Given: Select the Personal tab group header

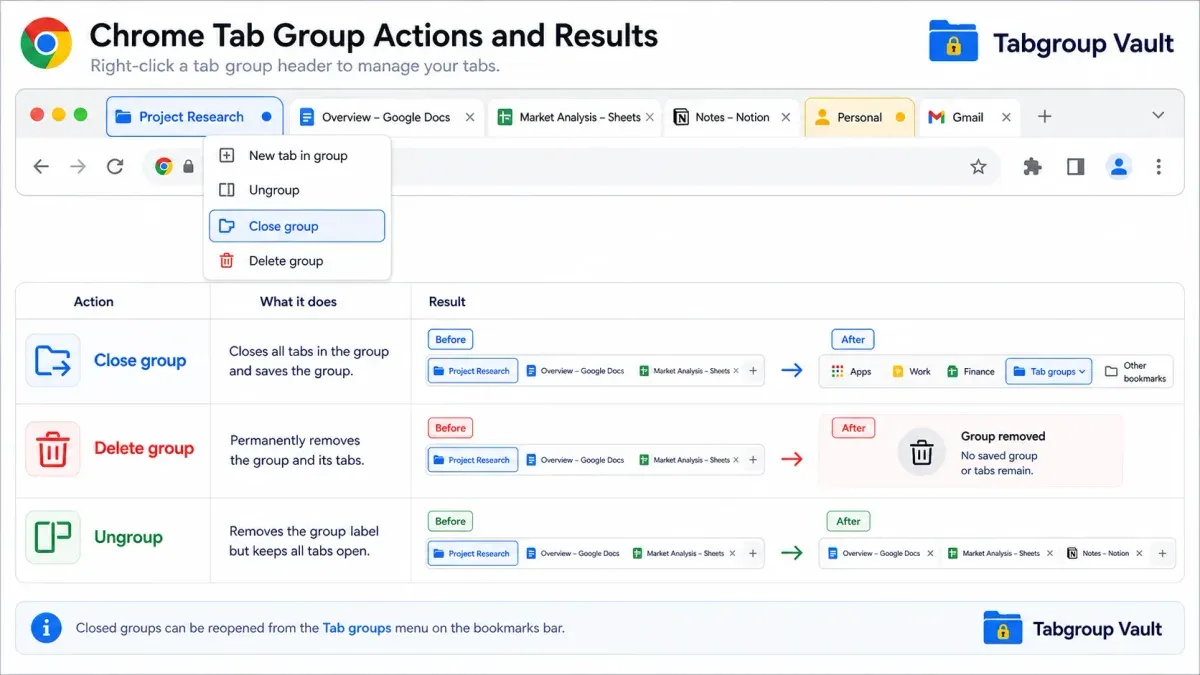Looking at the screenshot, I should [859, 117].
